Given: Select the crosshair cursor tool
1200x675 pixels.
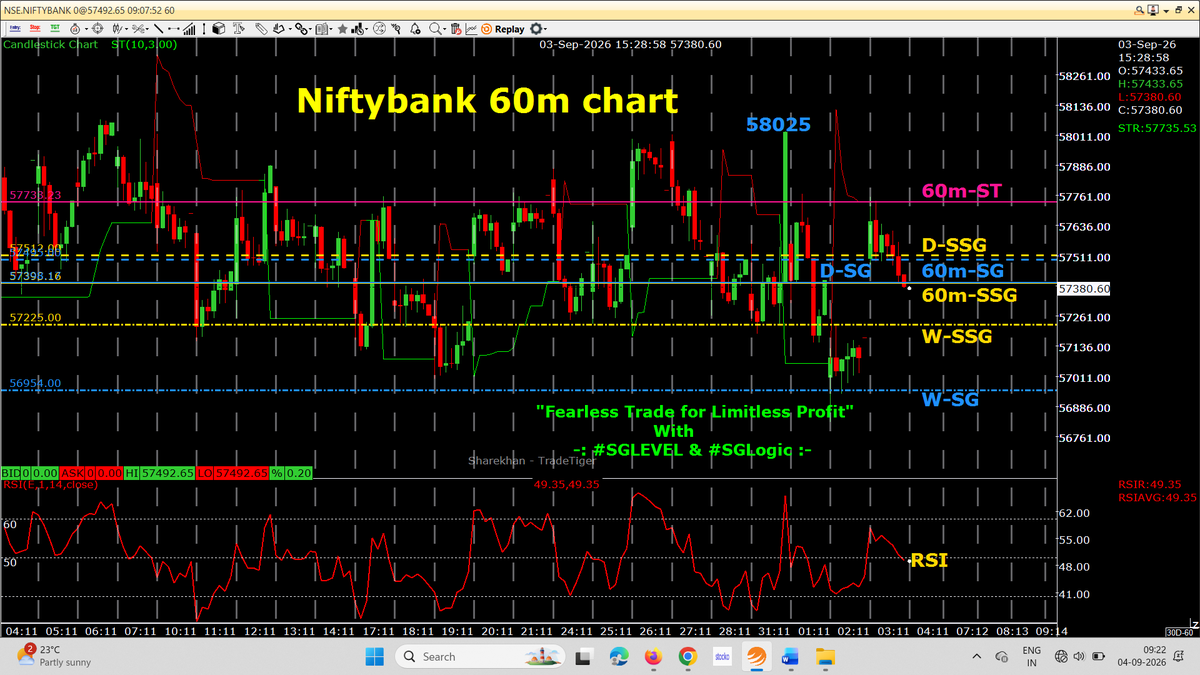Looking at the screenshot, I should click(98, 29).
